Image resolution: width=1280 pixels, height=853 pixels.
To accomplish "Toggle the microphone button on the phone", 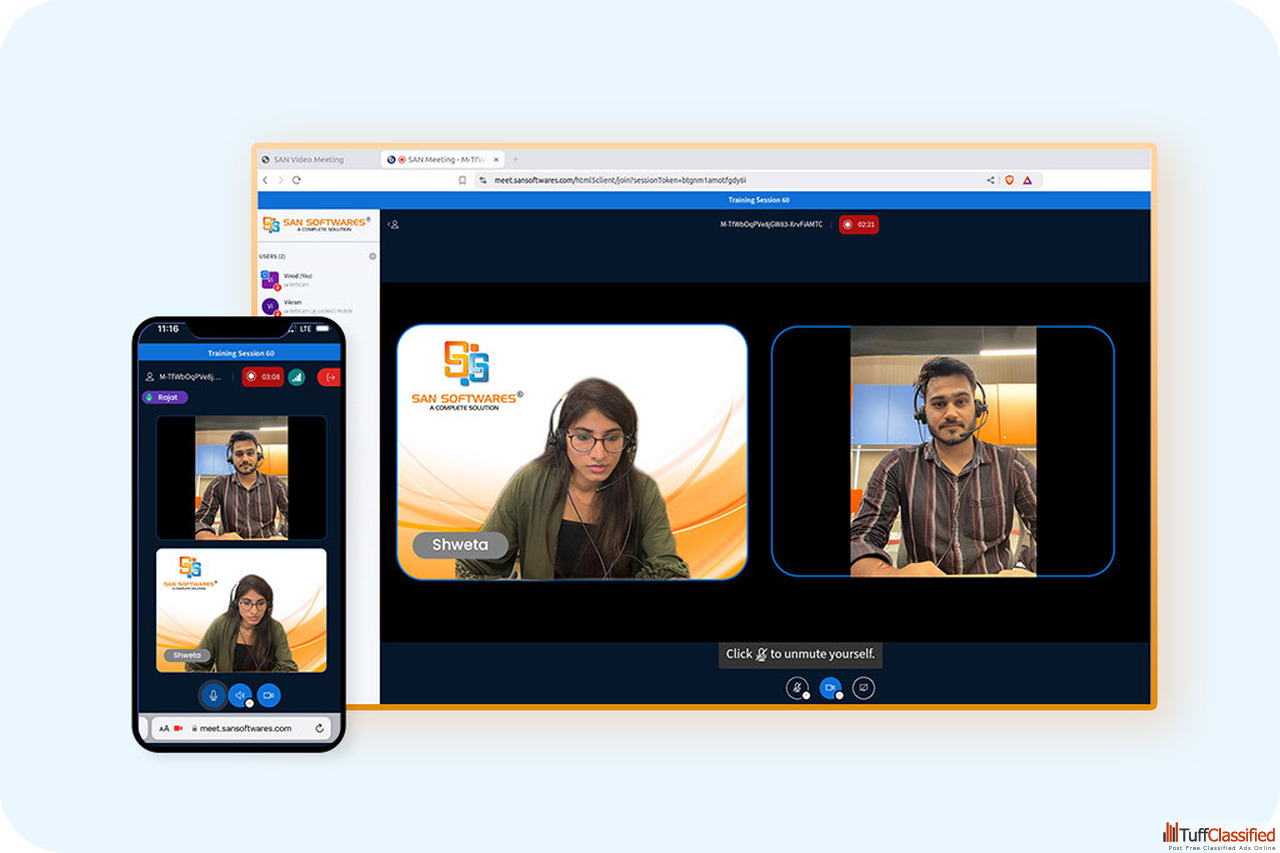I will tap(212, 695).
